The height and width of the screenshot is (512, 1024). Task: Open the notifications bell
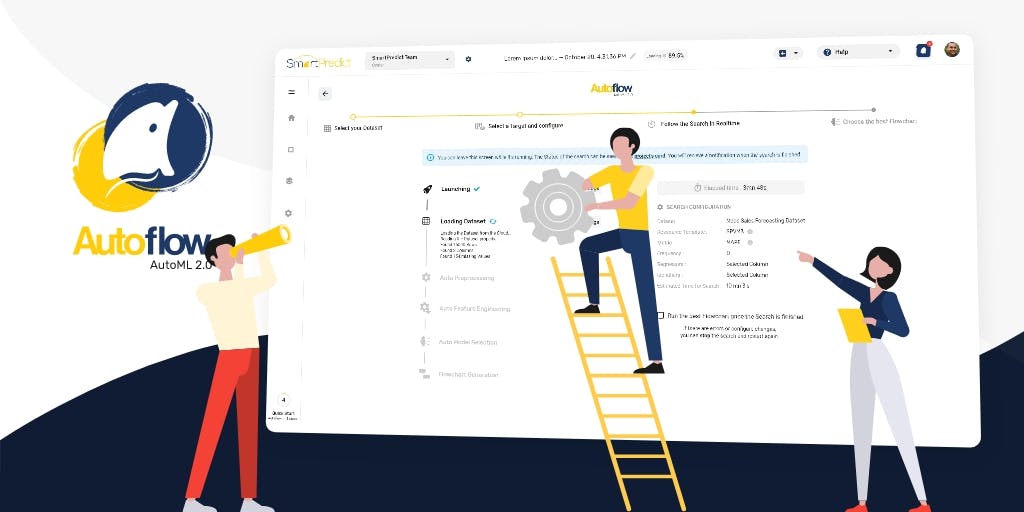pos(923,50)
